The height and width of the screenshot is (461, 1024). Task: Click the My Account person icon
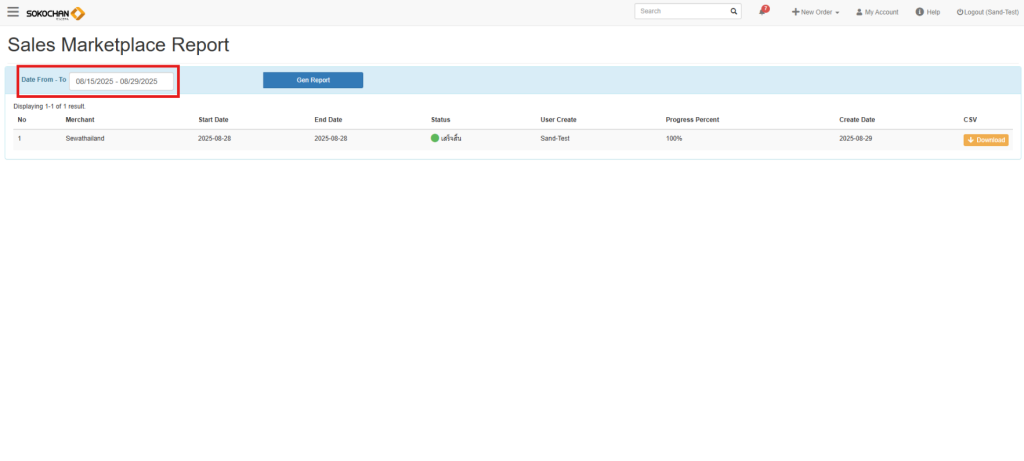859,12
